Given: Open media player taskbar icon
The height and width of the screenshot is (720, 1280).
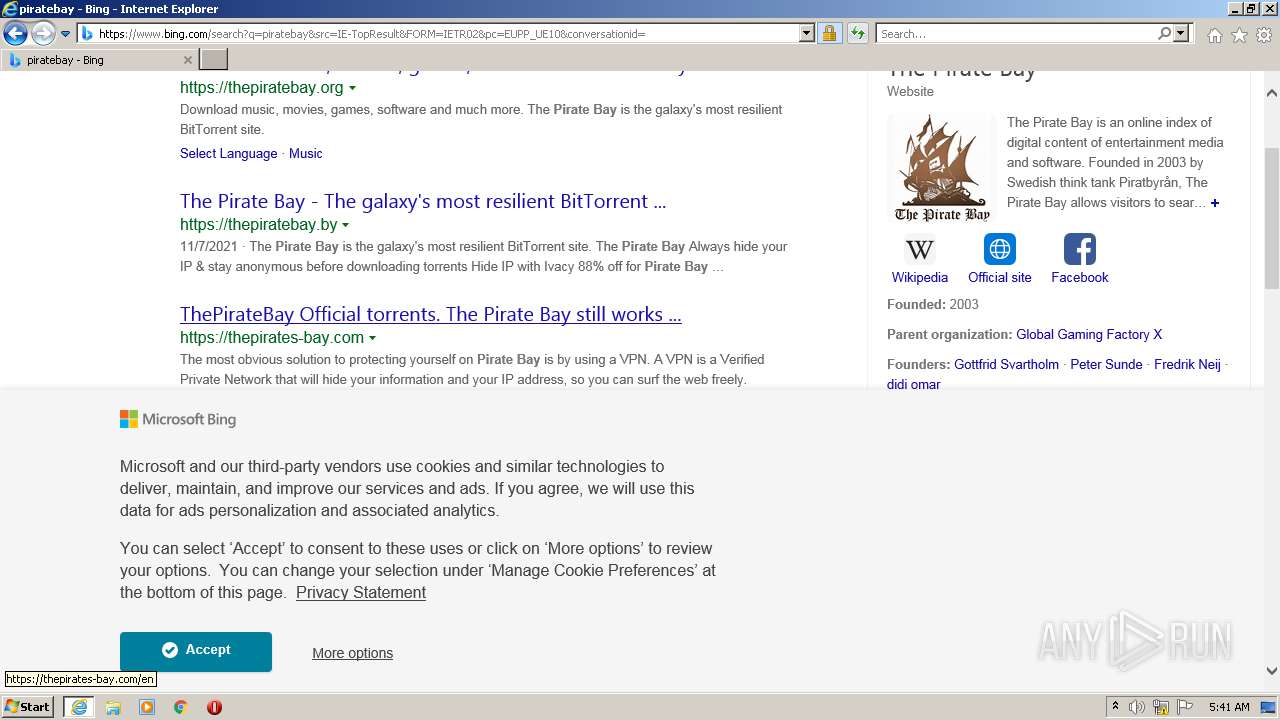Looking at the screenshot, I should (x=147, y=707).
